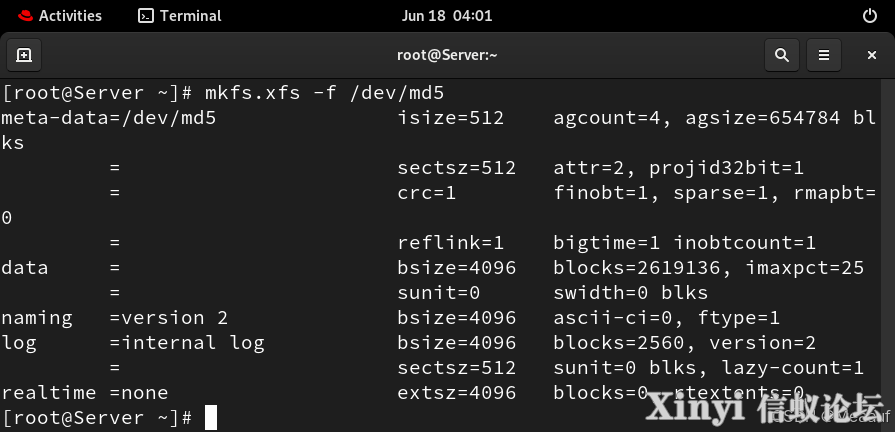
Task: Open the Terminal application menu label
Action: point(191,16)
